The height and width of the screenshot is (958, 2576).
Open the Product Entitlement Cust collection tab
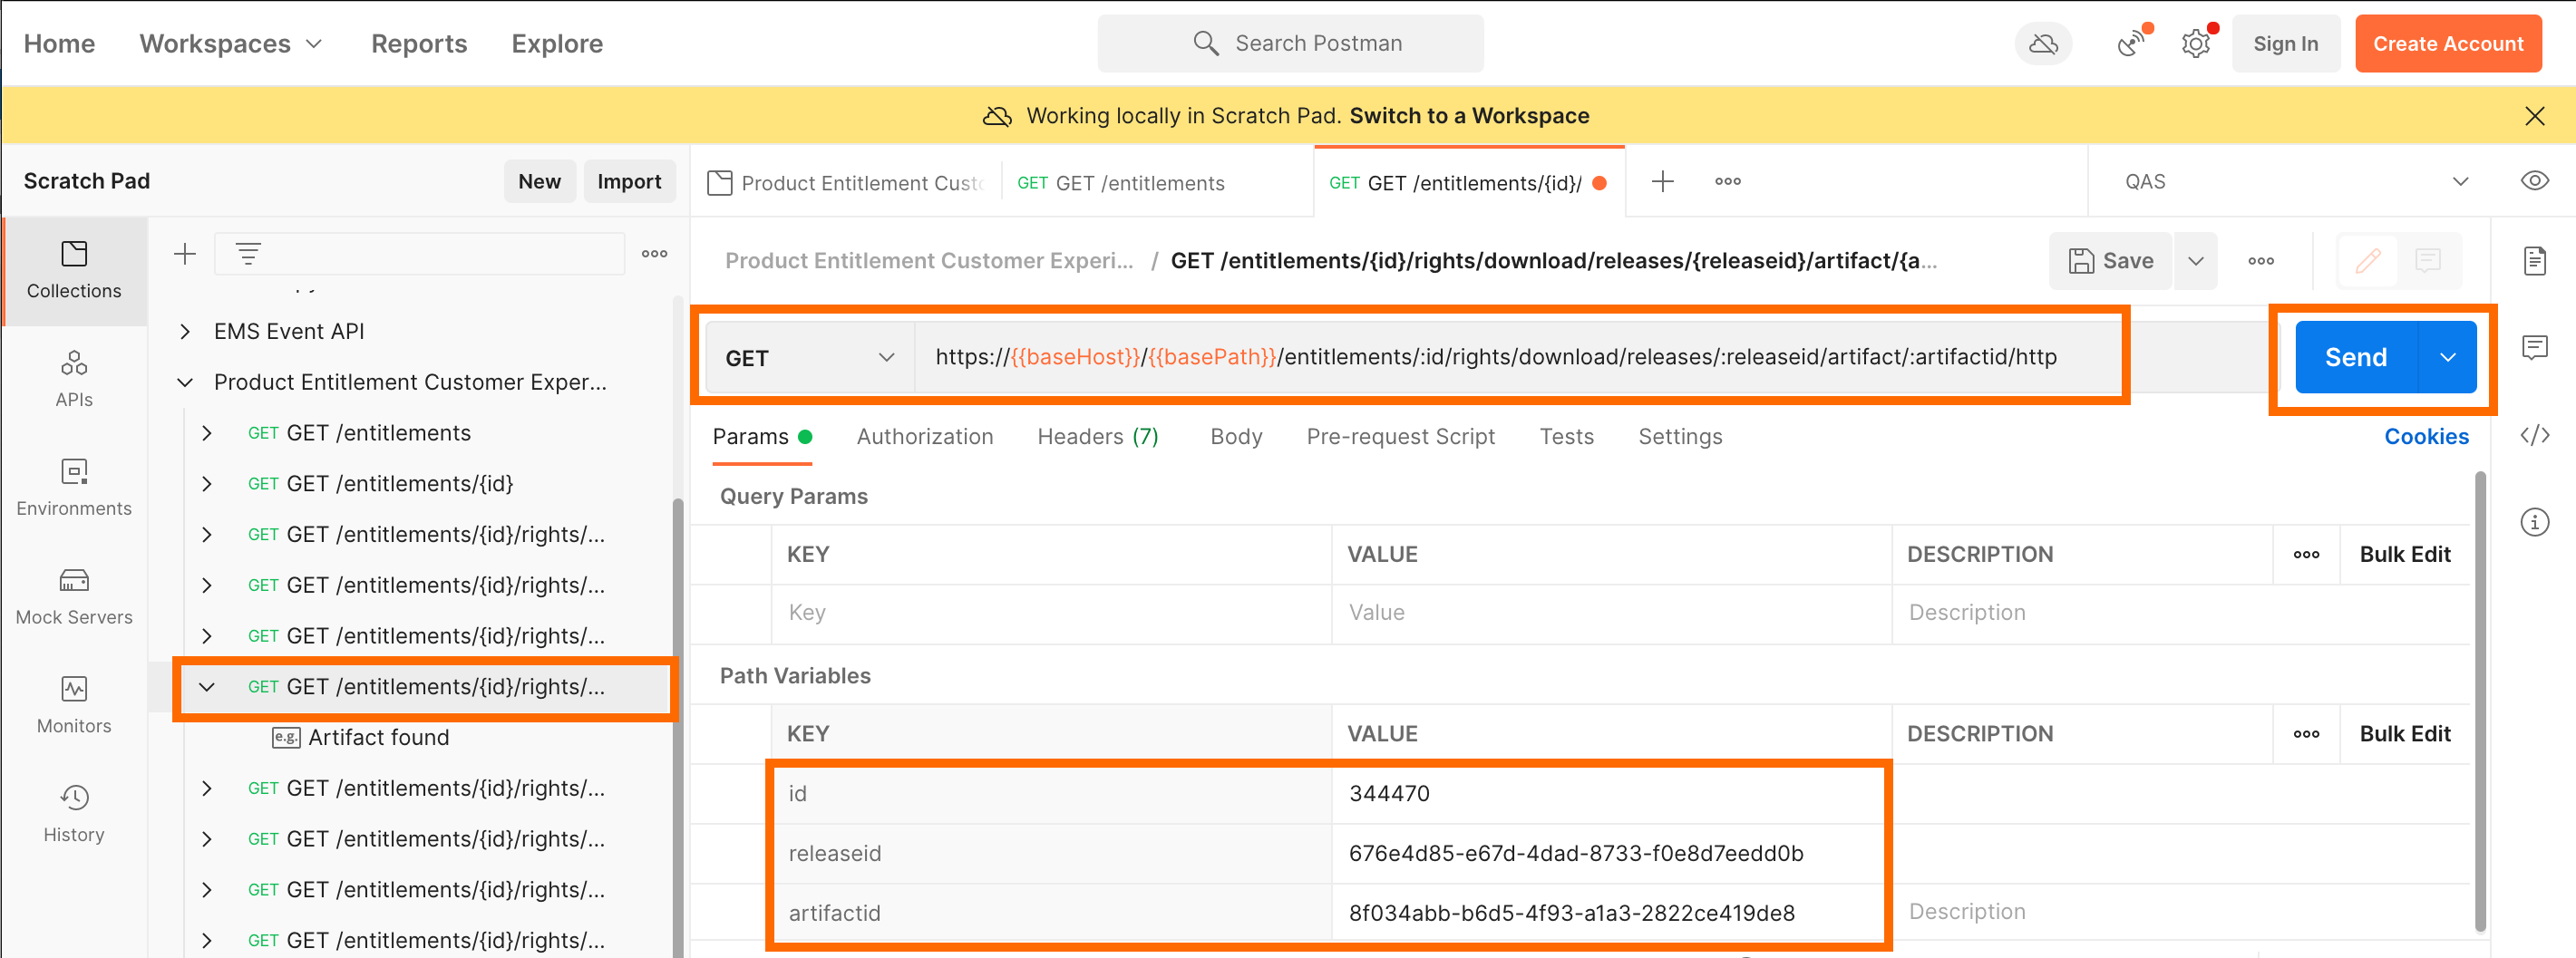[x=846, y=183]
